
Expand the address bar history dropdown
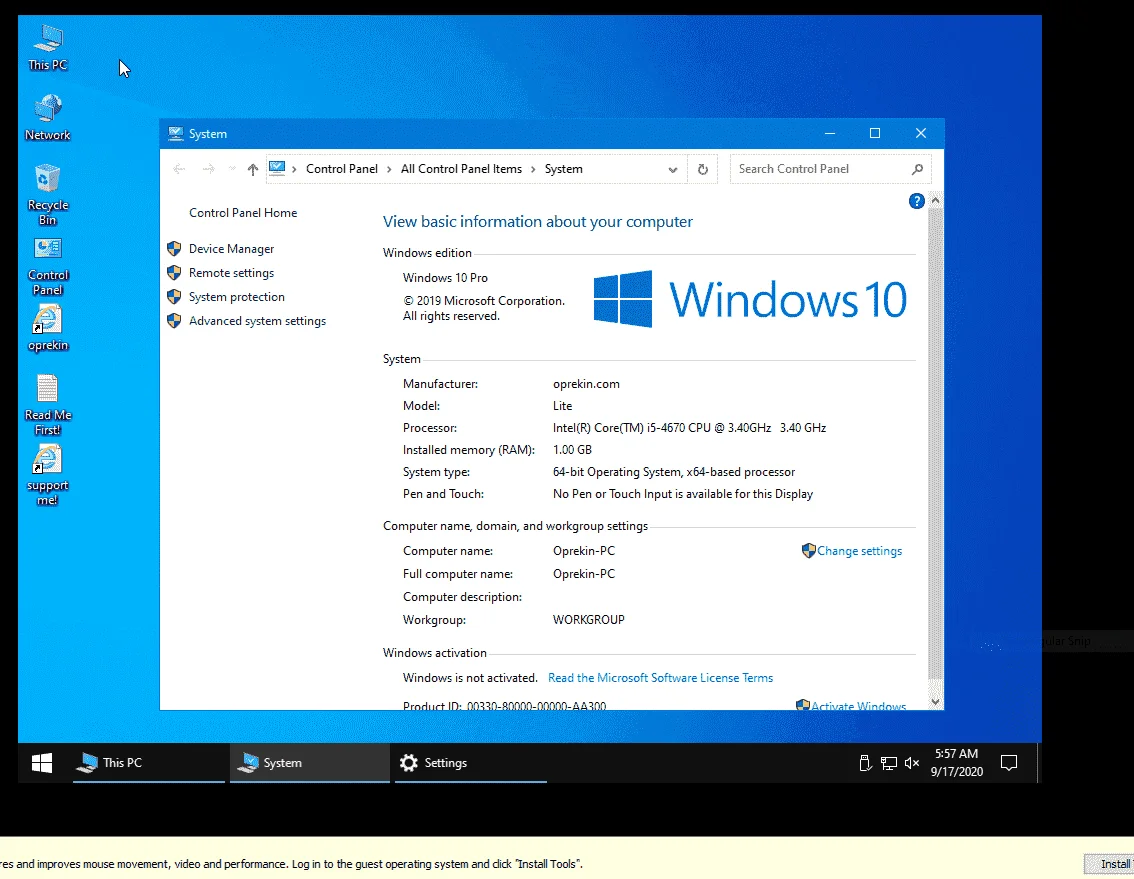click(673, 170)
